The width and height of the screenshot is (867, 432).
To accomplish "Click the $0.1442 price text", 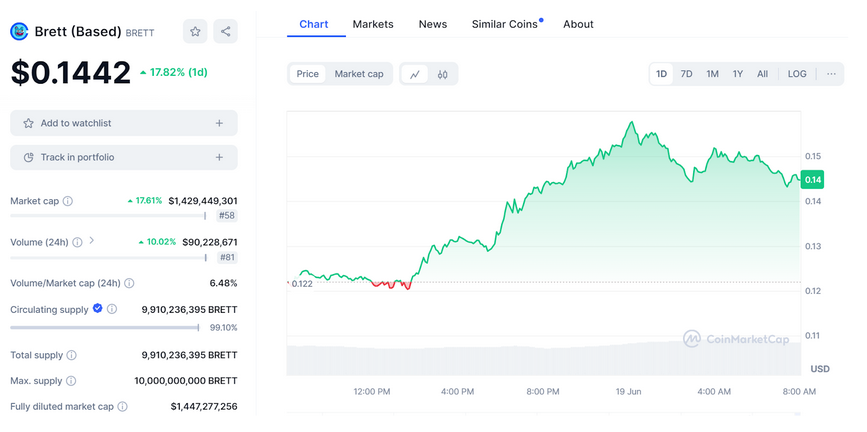I will tap(71, 72).
